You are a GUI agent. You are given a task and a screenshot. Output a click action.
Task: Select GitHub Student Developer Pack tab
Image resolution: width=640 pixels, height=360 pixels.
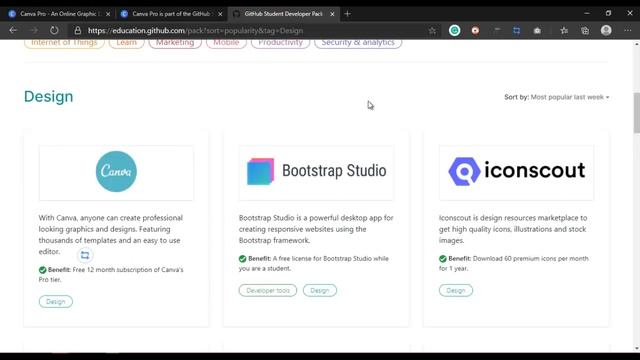[x=283, y=14]
